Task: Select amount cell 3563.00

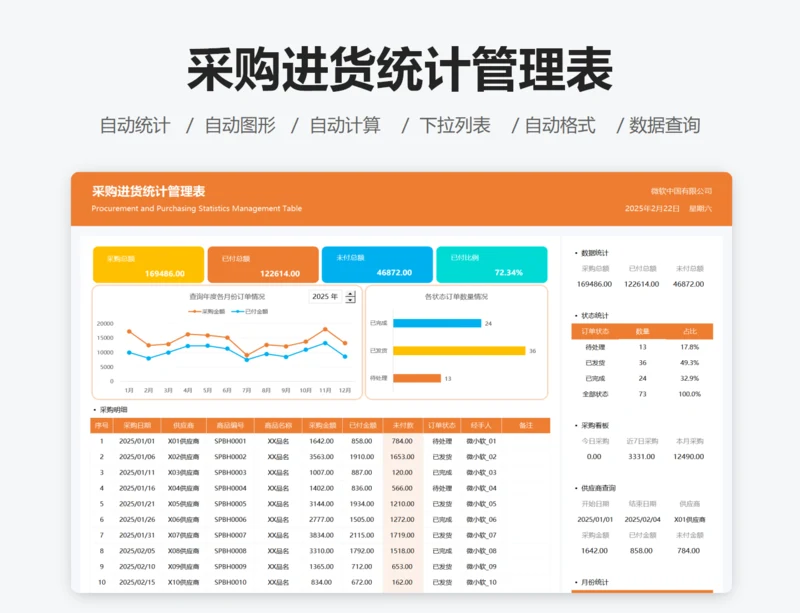Action: tap(321, 457)
